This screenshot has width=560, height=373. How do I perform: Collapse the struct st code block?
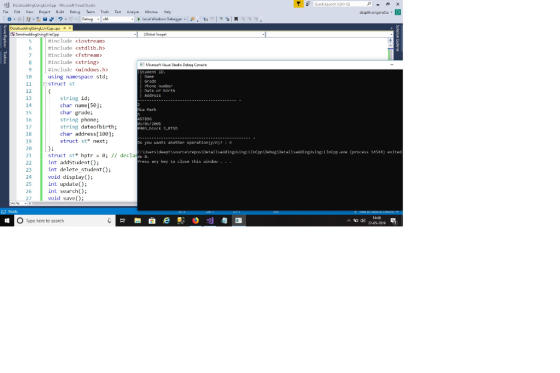(x=45, y=84)
